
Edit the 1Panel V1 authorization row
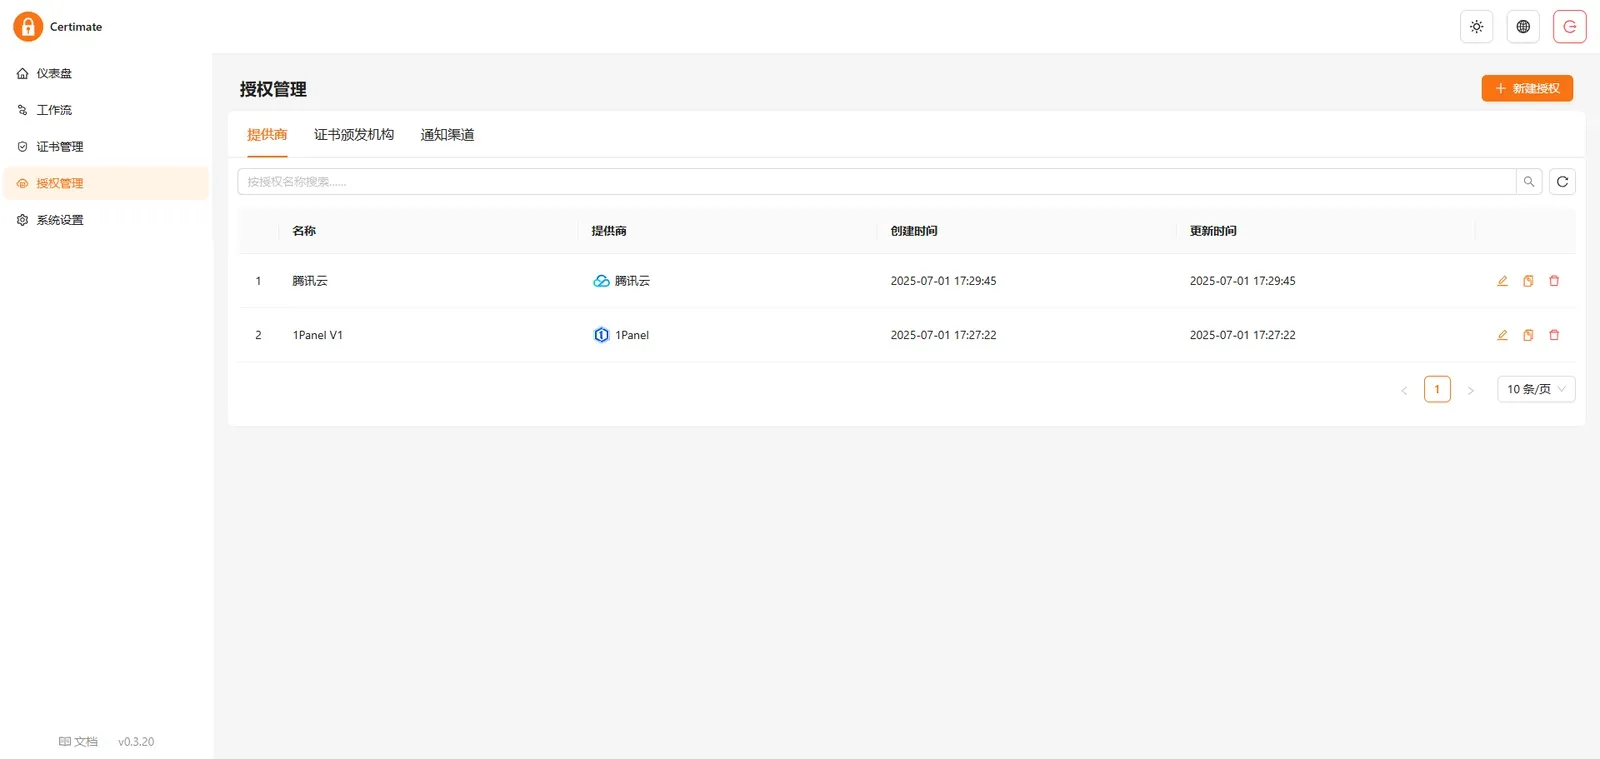(1502, 335)
